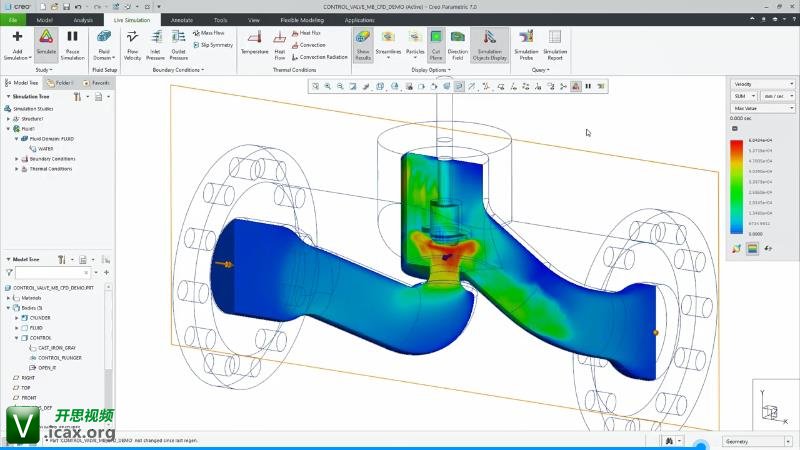Open the Velocity result quantity dropdown

pyautogui.click(x=761, y=84)
